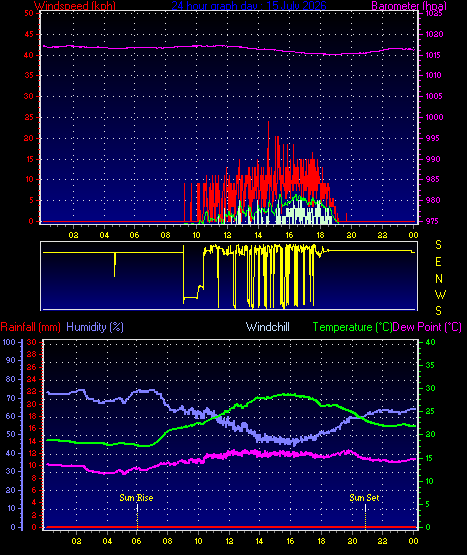The width and height of the screenshot is (467, 555).
Task: Select the 'Temperature (°C)' legend label
Action: (352, 327)
